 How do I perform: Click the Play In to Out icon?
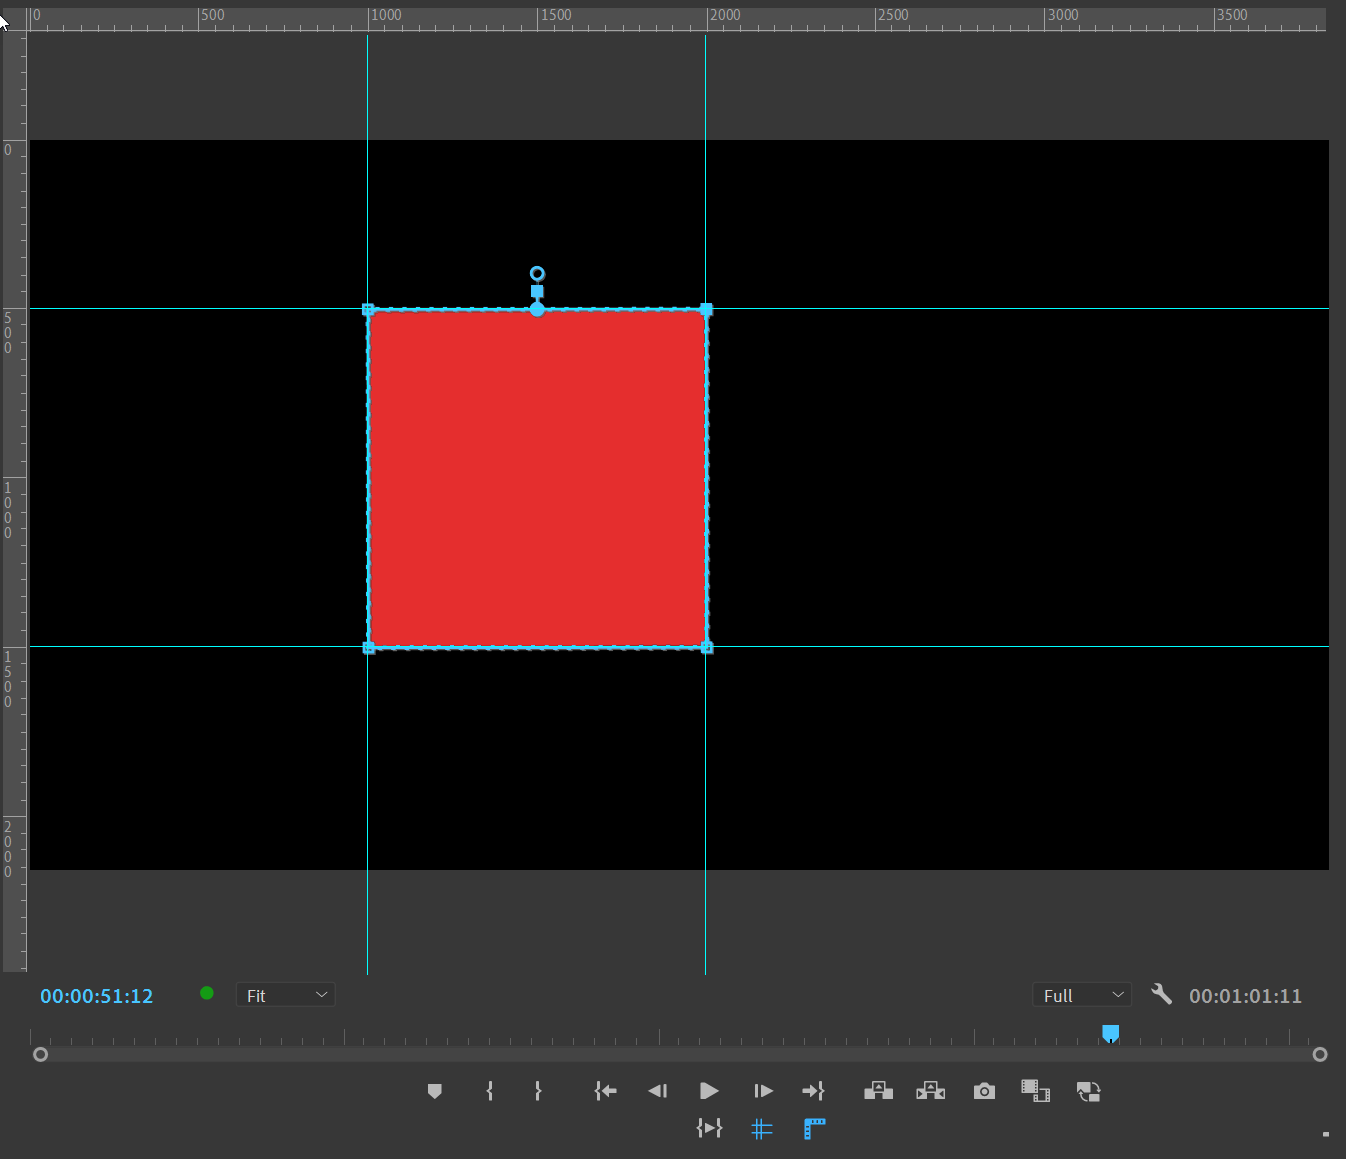click(710, 1128)
